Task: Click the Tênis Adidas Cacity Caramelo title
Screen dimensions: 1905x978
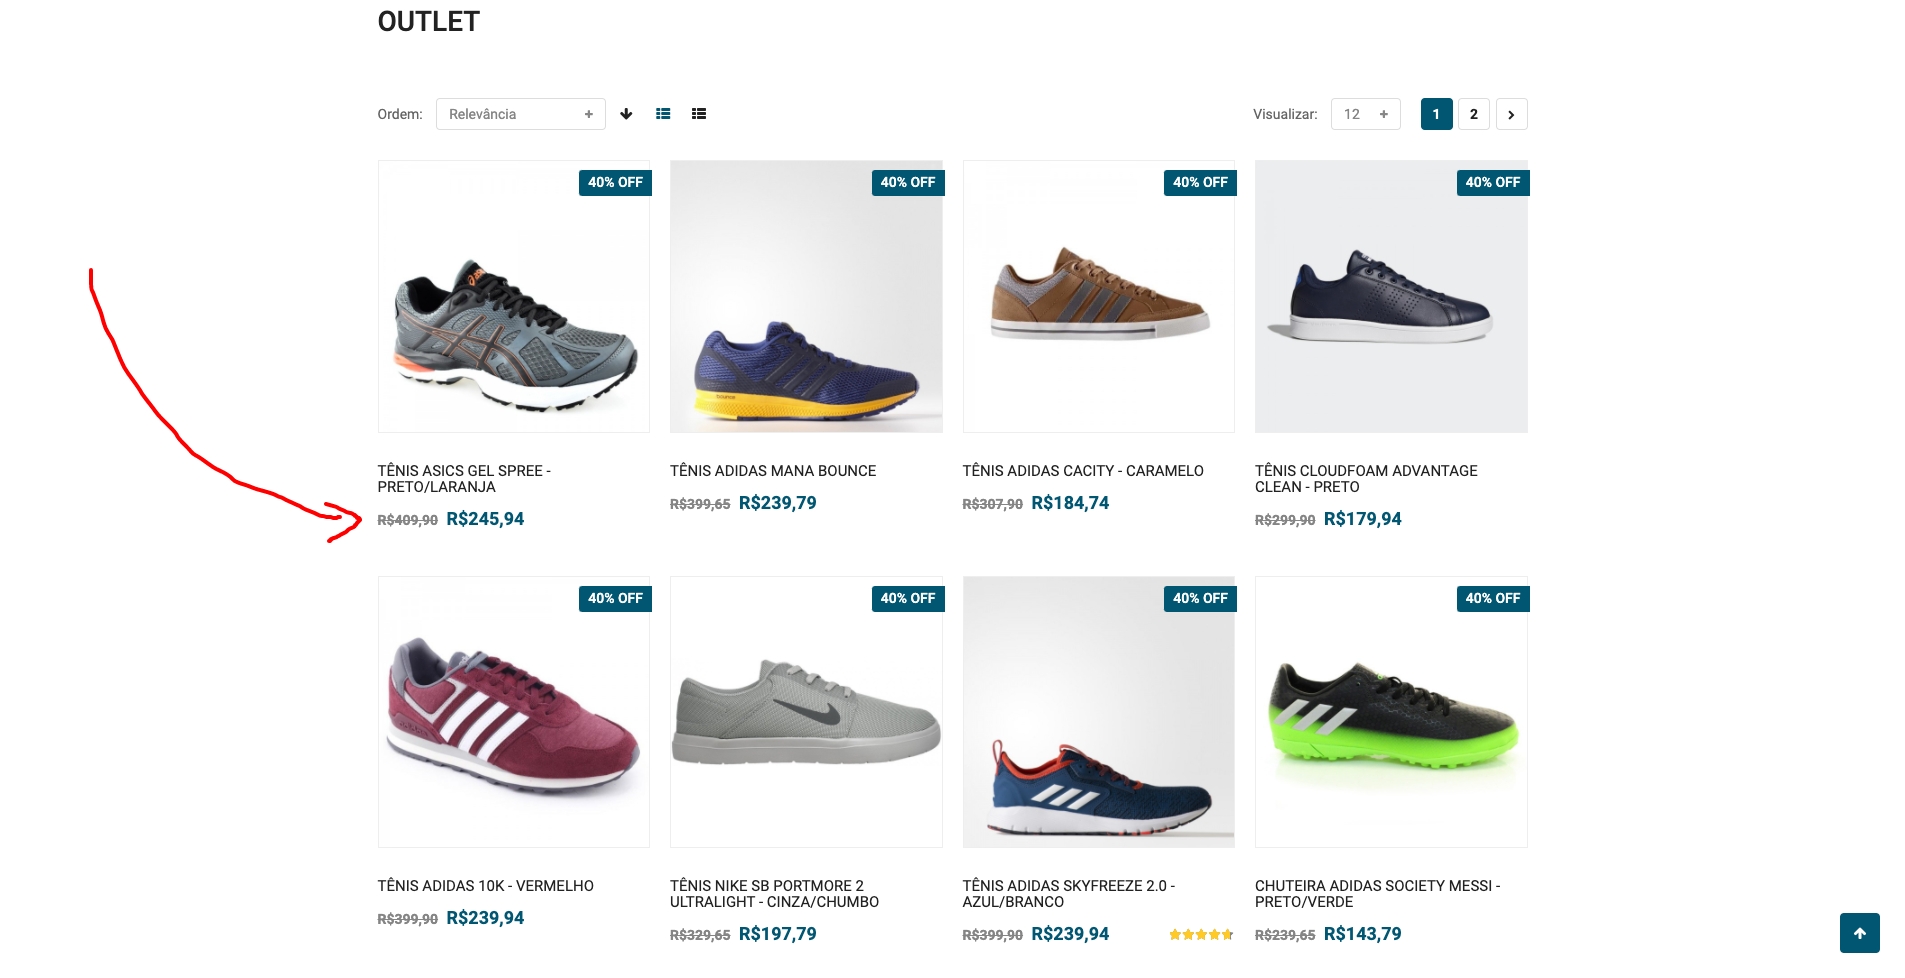Action: 1083,471
